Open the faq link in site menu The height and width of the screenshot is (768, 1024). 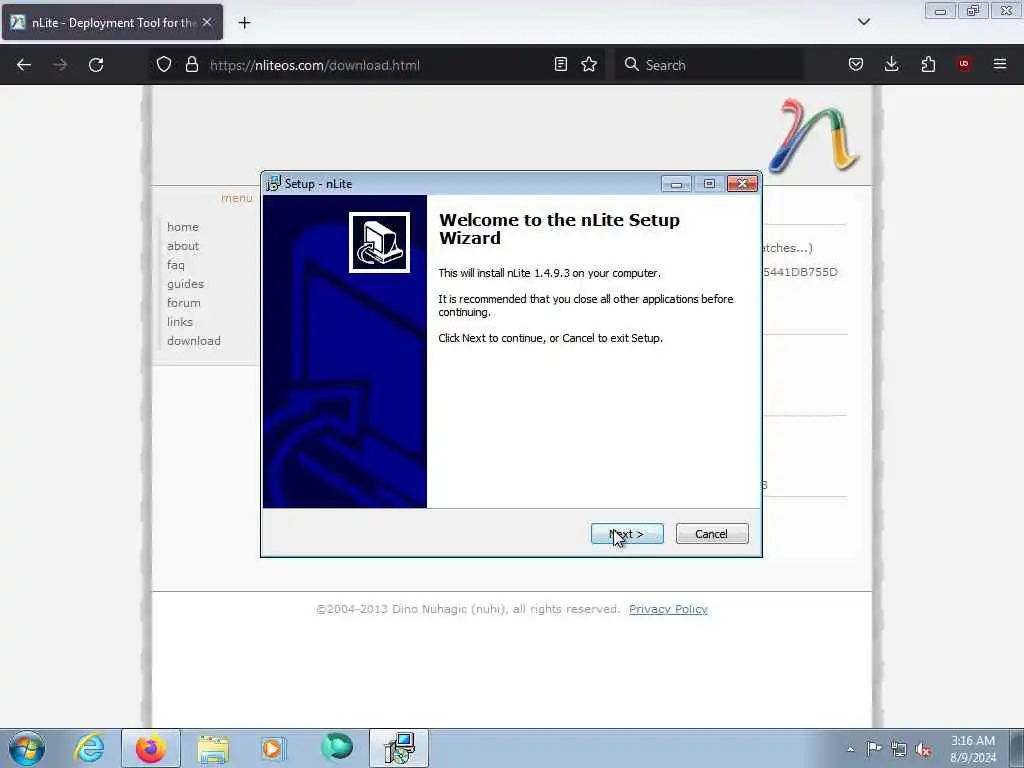[176, 264]
